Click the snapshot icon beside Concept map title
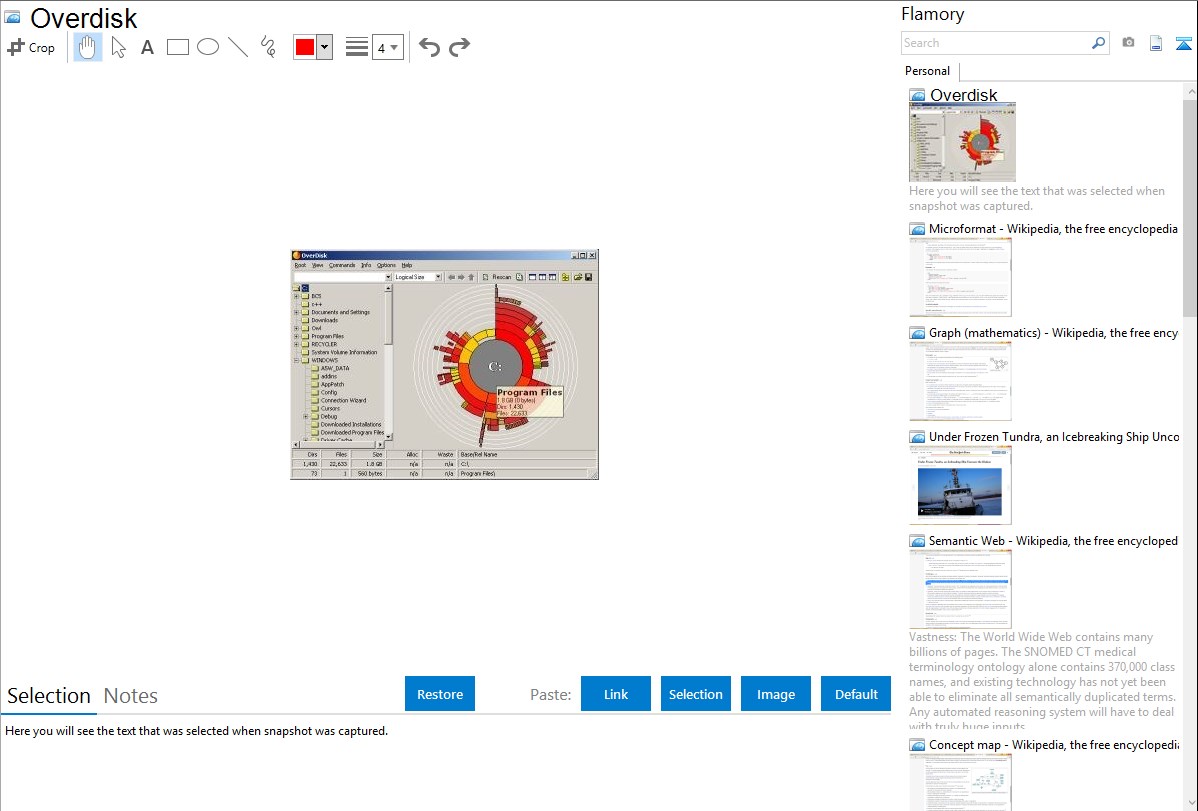Screen dimensions: 1198x811 coord(917,745)
